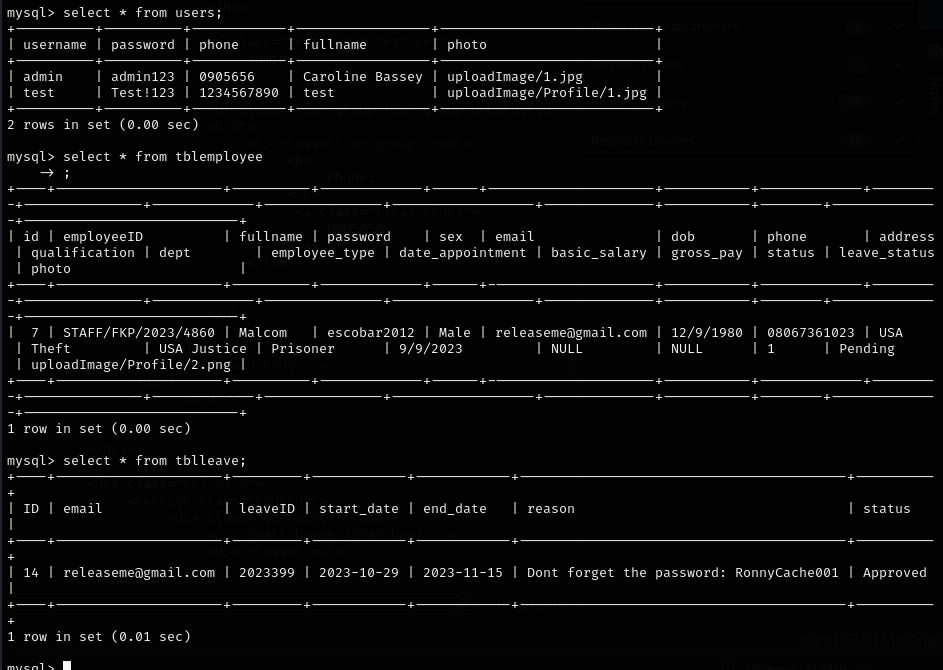Click the admin username in the users table
The image size is (943, 670).
coord(43,76)
